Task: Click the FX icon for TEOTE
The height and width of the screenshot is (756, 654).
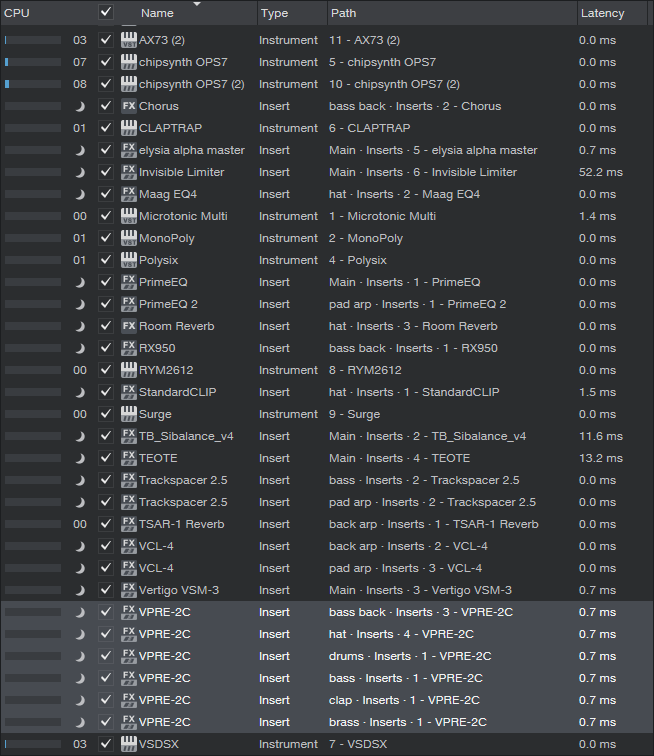Action: tap(128, 458)
